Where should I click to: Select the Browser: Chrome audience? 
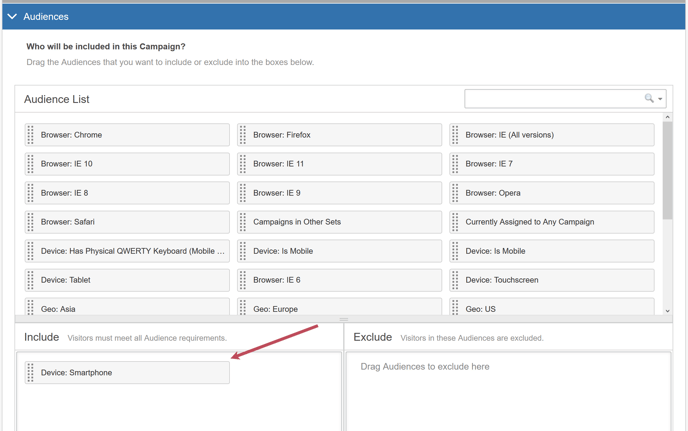click(127, 135)
